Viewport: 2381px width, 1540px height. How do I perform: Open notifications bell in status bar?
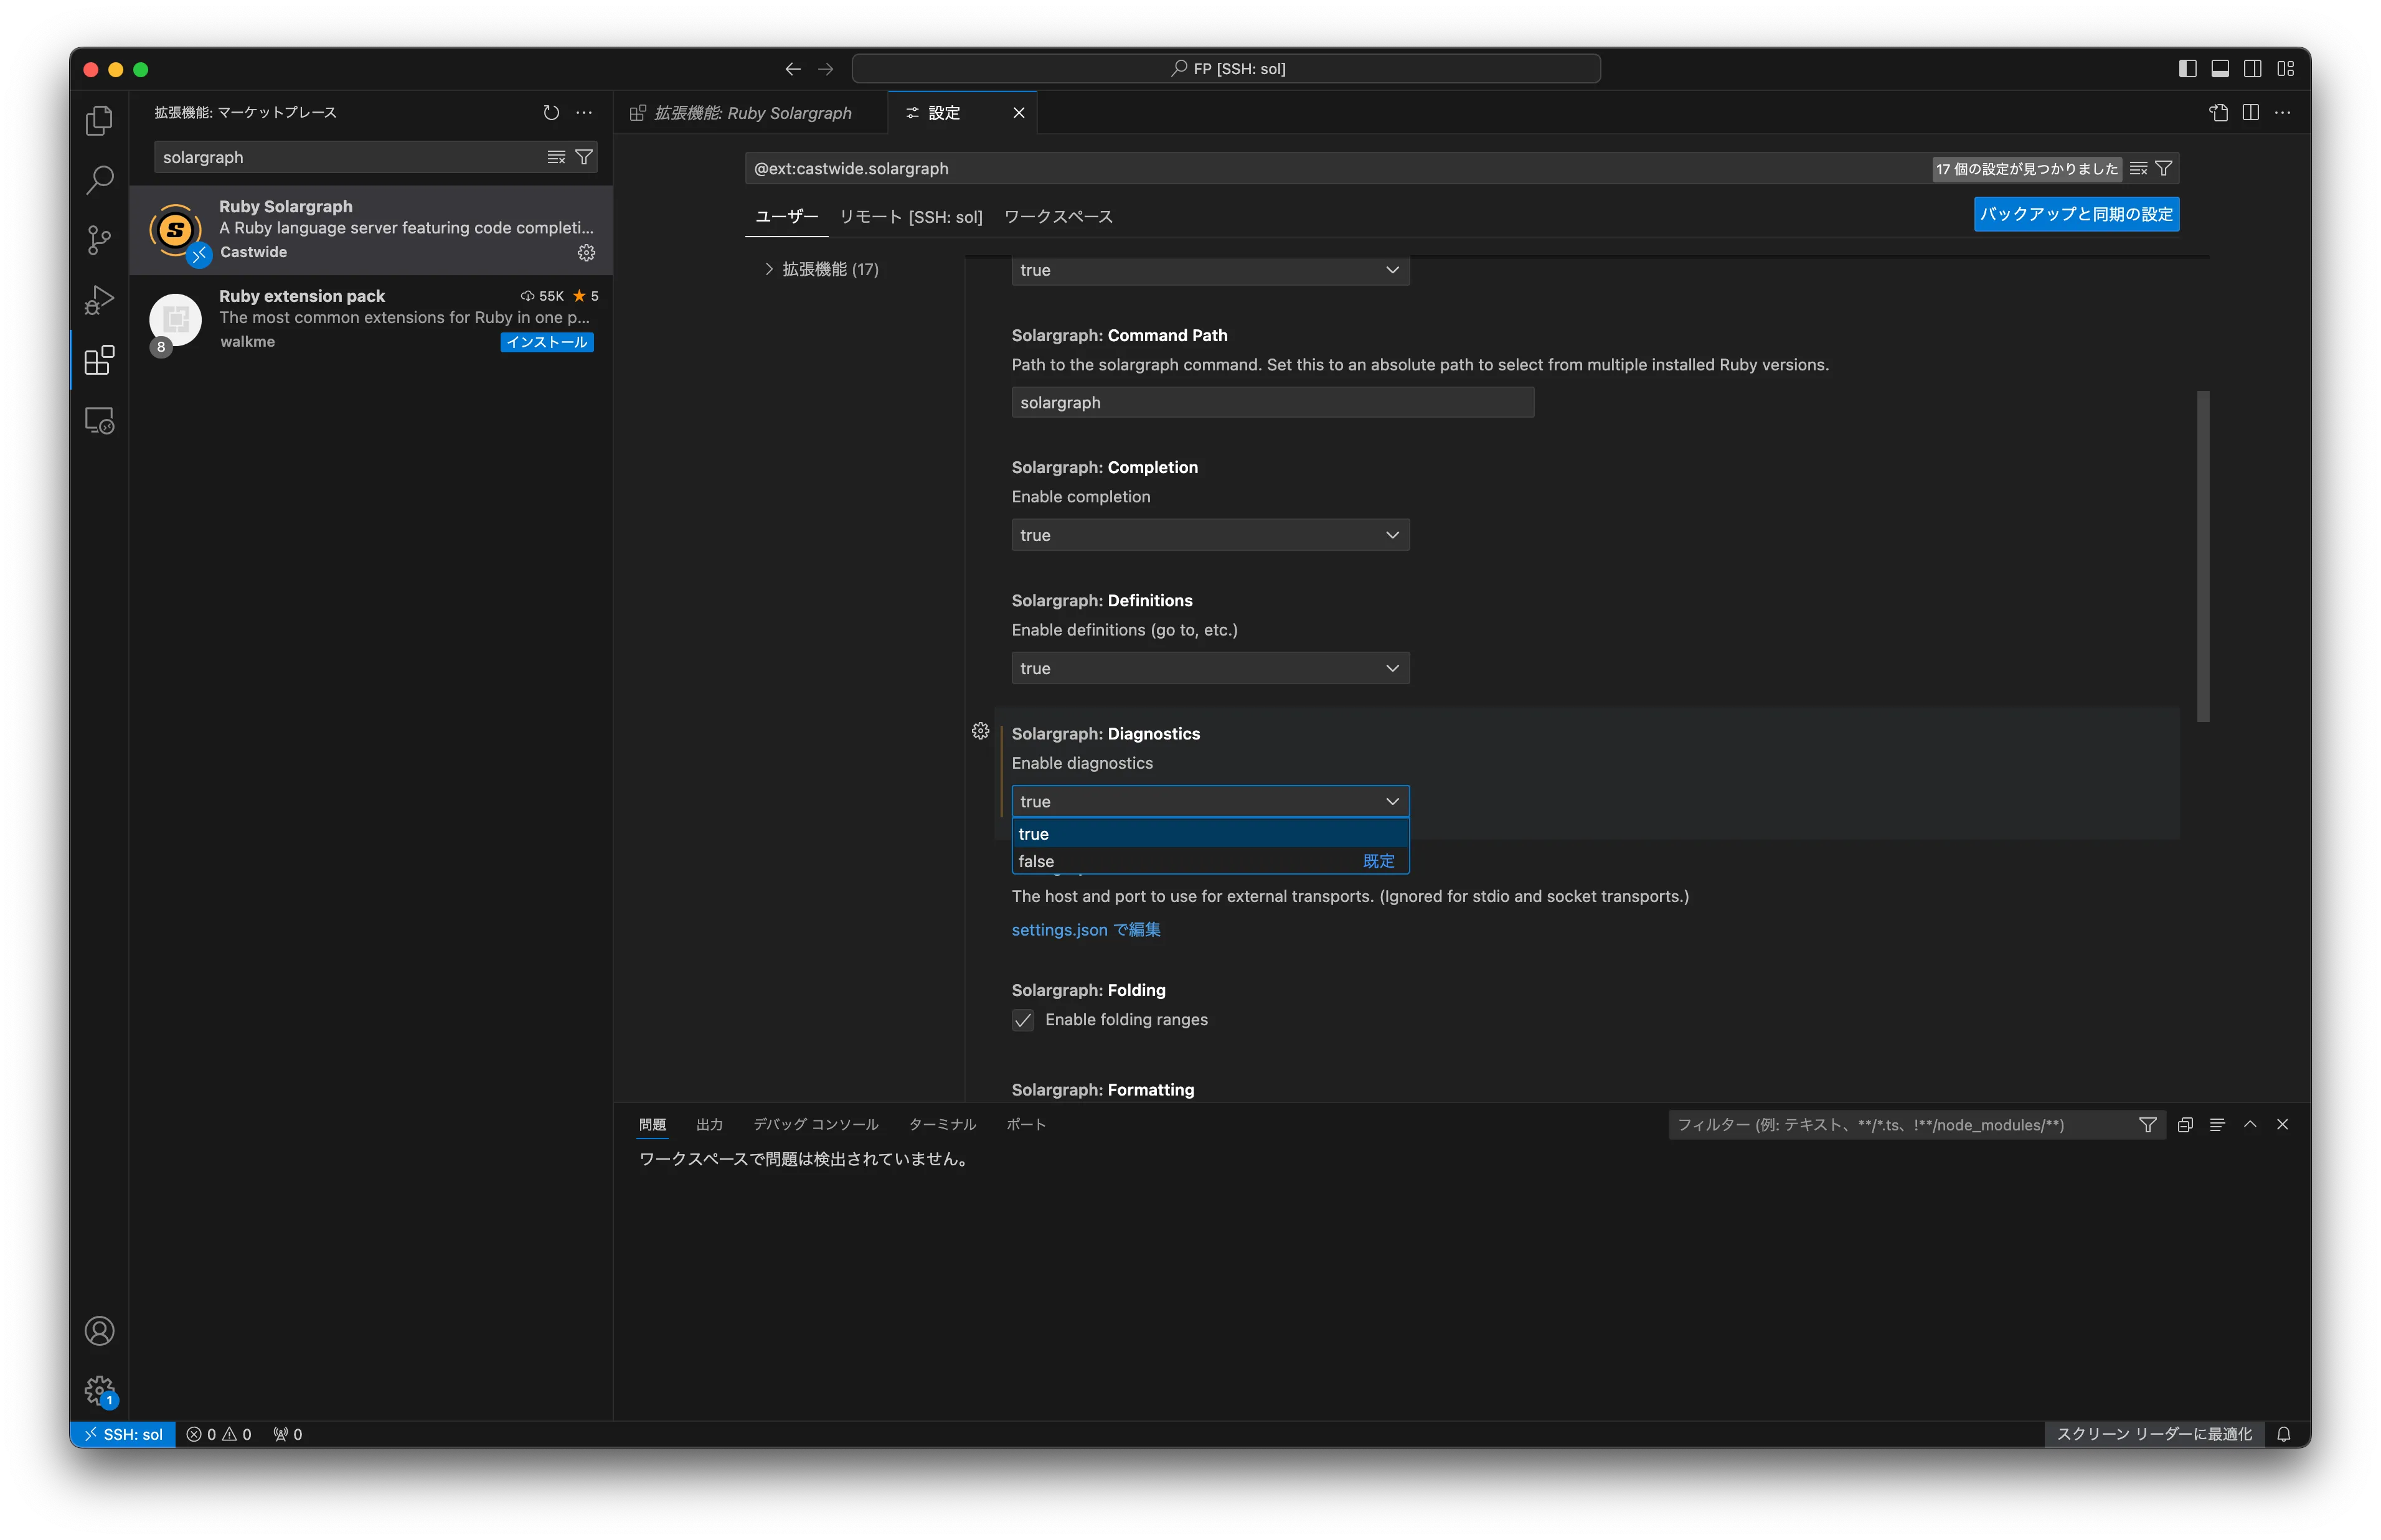click(2284, 1434)
